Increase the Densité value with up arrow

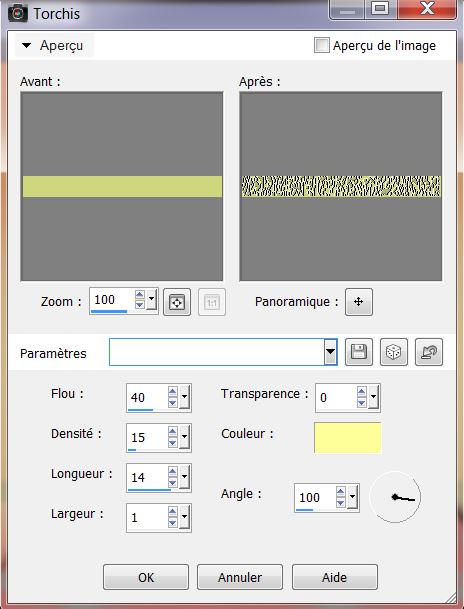click(173, 432)
